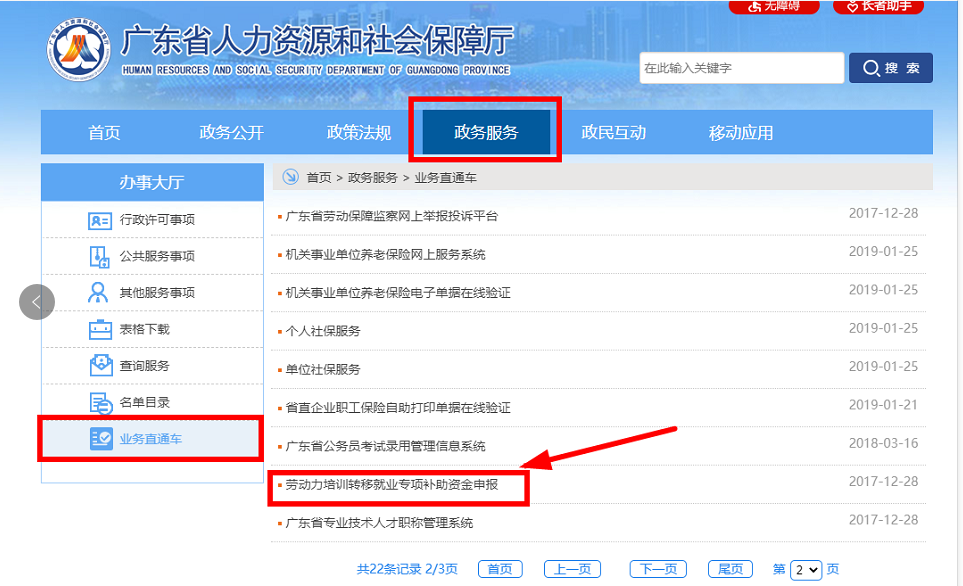
Task: Open 广东省专业技术人才职称管理系统 link
Action: pos(380,523)
